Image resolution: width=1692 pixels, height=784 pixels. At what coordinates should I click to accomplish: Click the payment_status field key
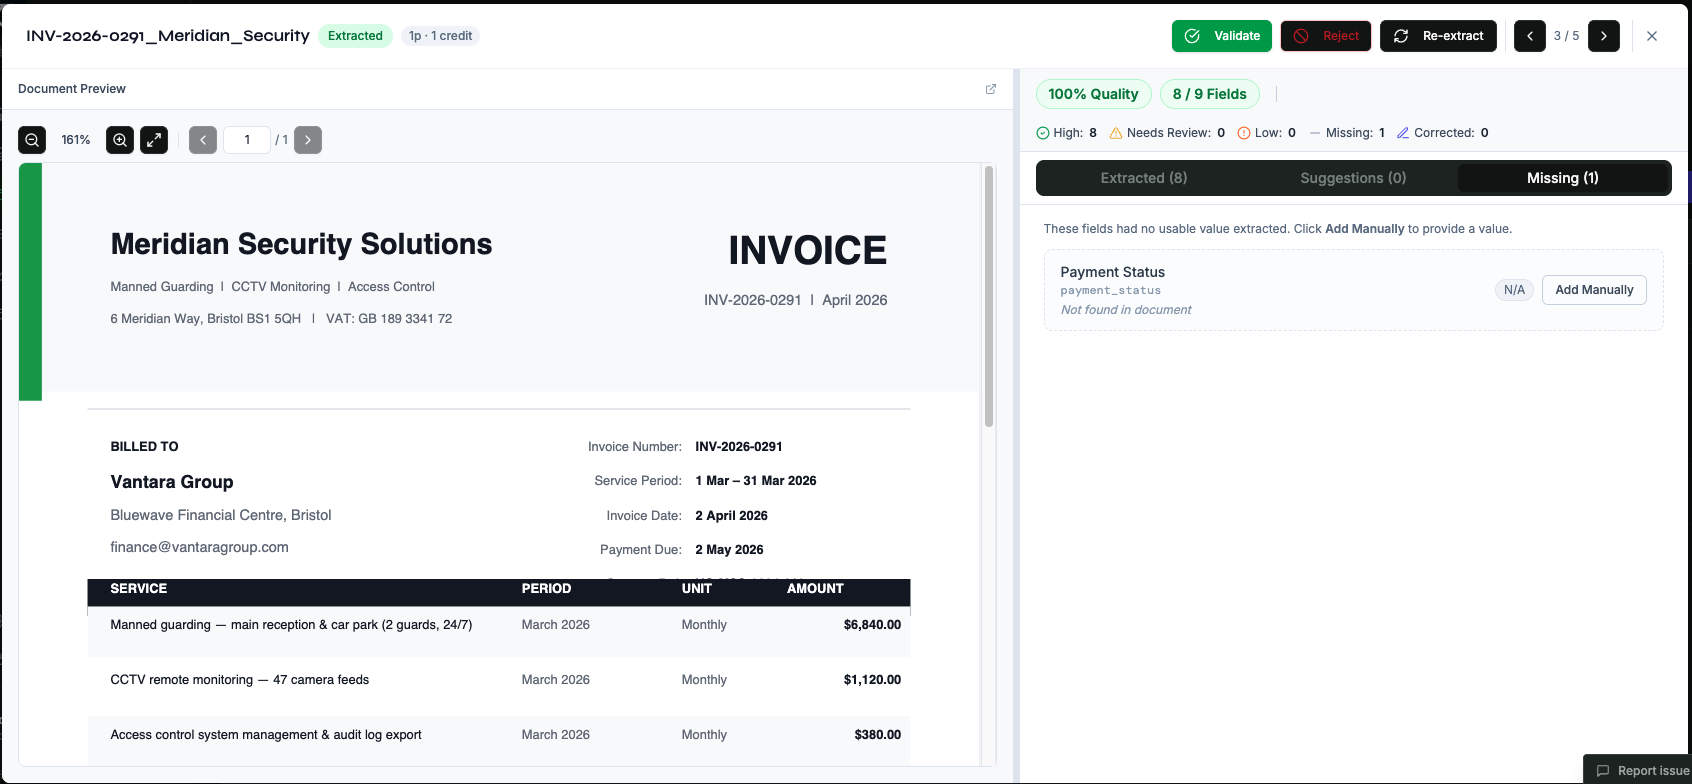click(x=1110, y=291)
